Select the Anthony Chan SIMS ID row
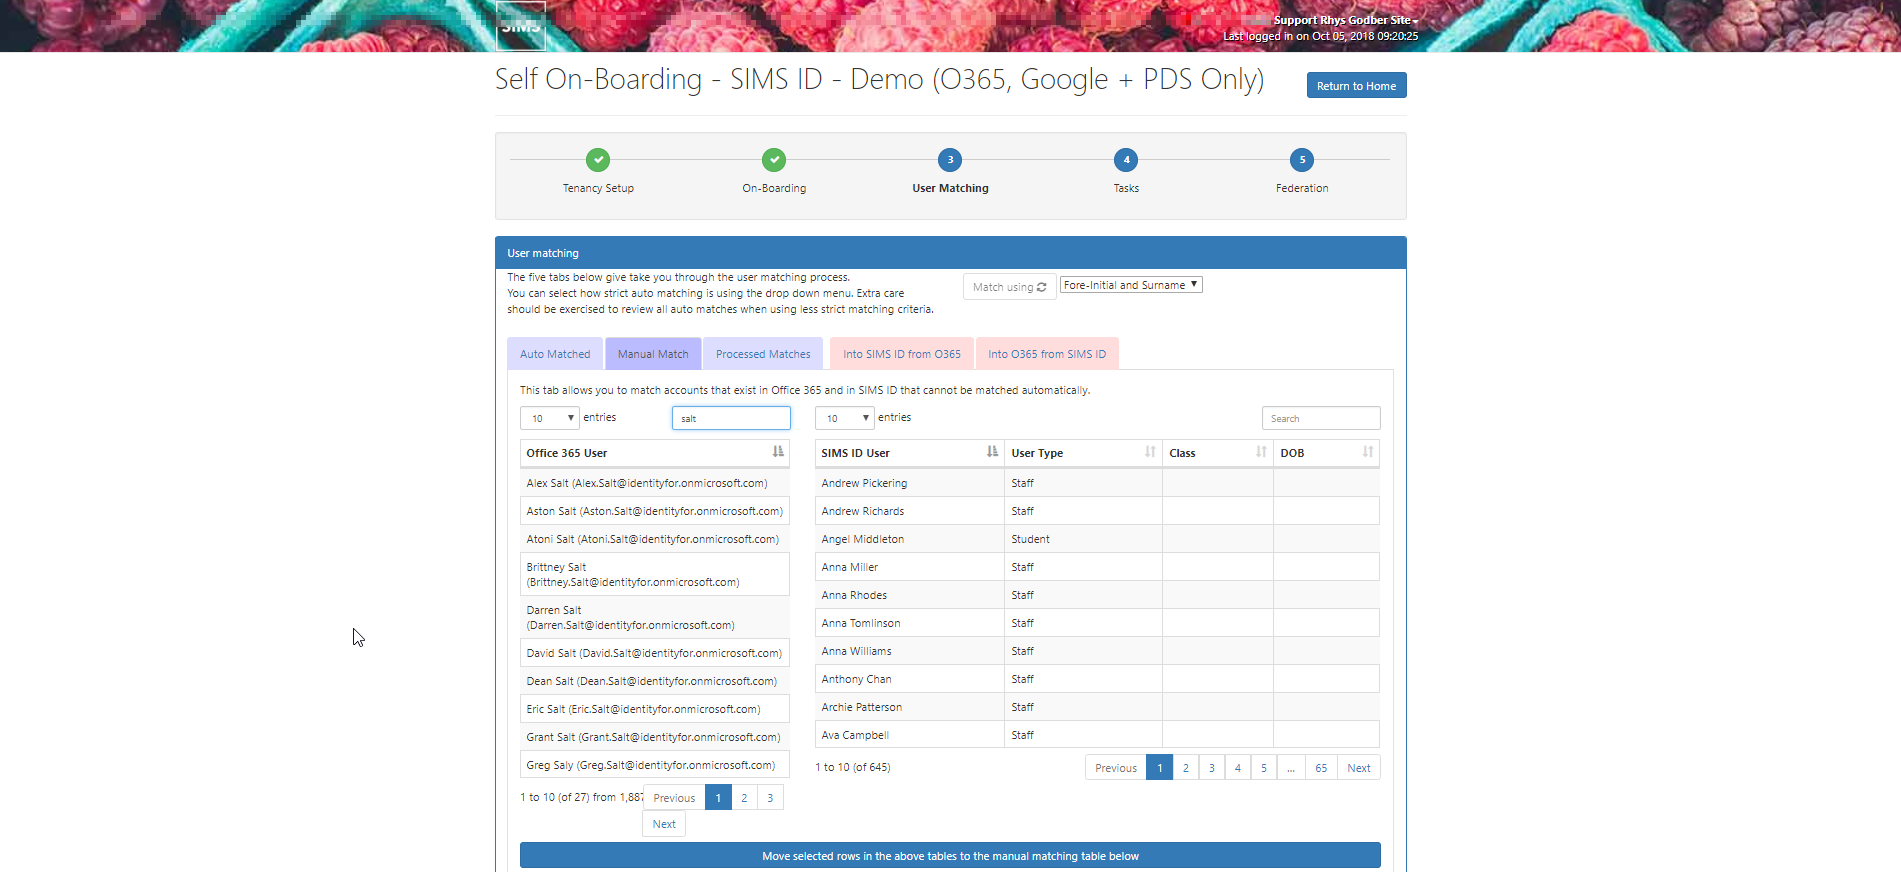This screenshot has height=872, width=1901. tap(1097, 679)
